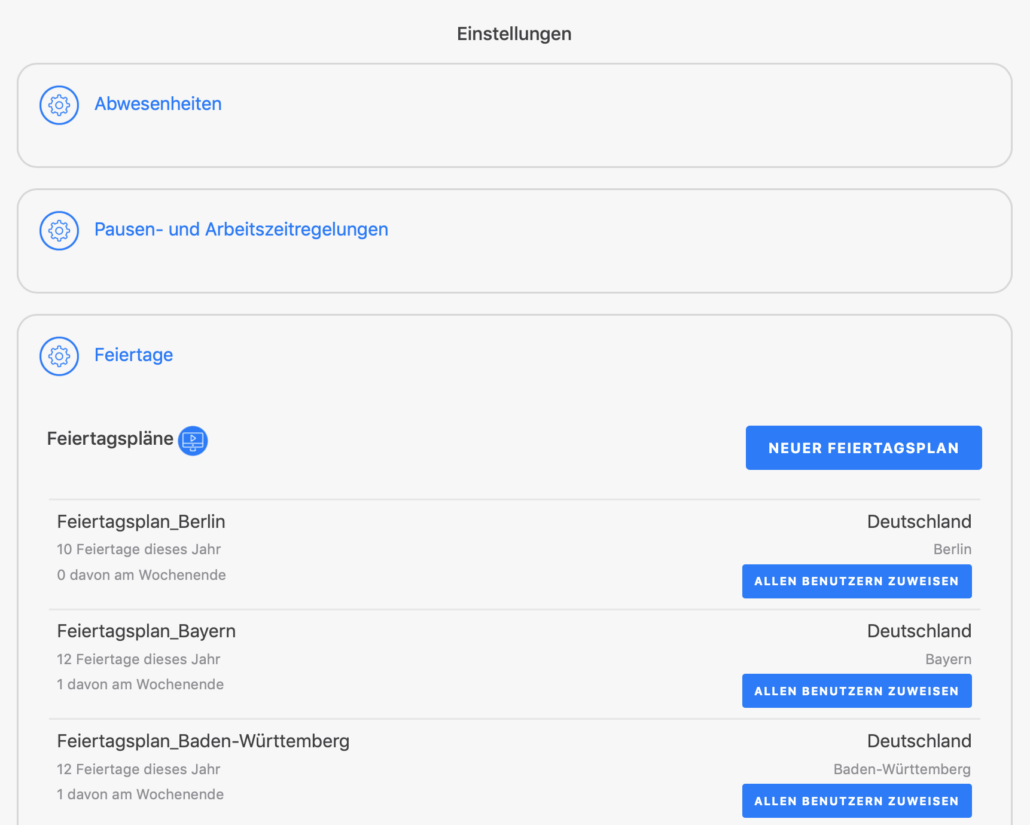1030x825 pixels.
Task: Click 'Deutschland' in the Bayern plan row
Action: coord(919,631)
